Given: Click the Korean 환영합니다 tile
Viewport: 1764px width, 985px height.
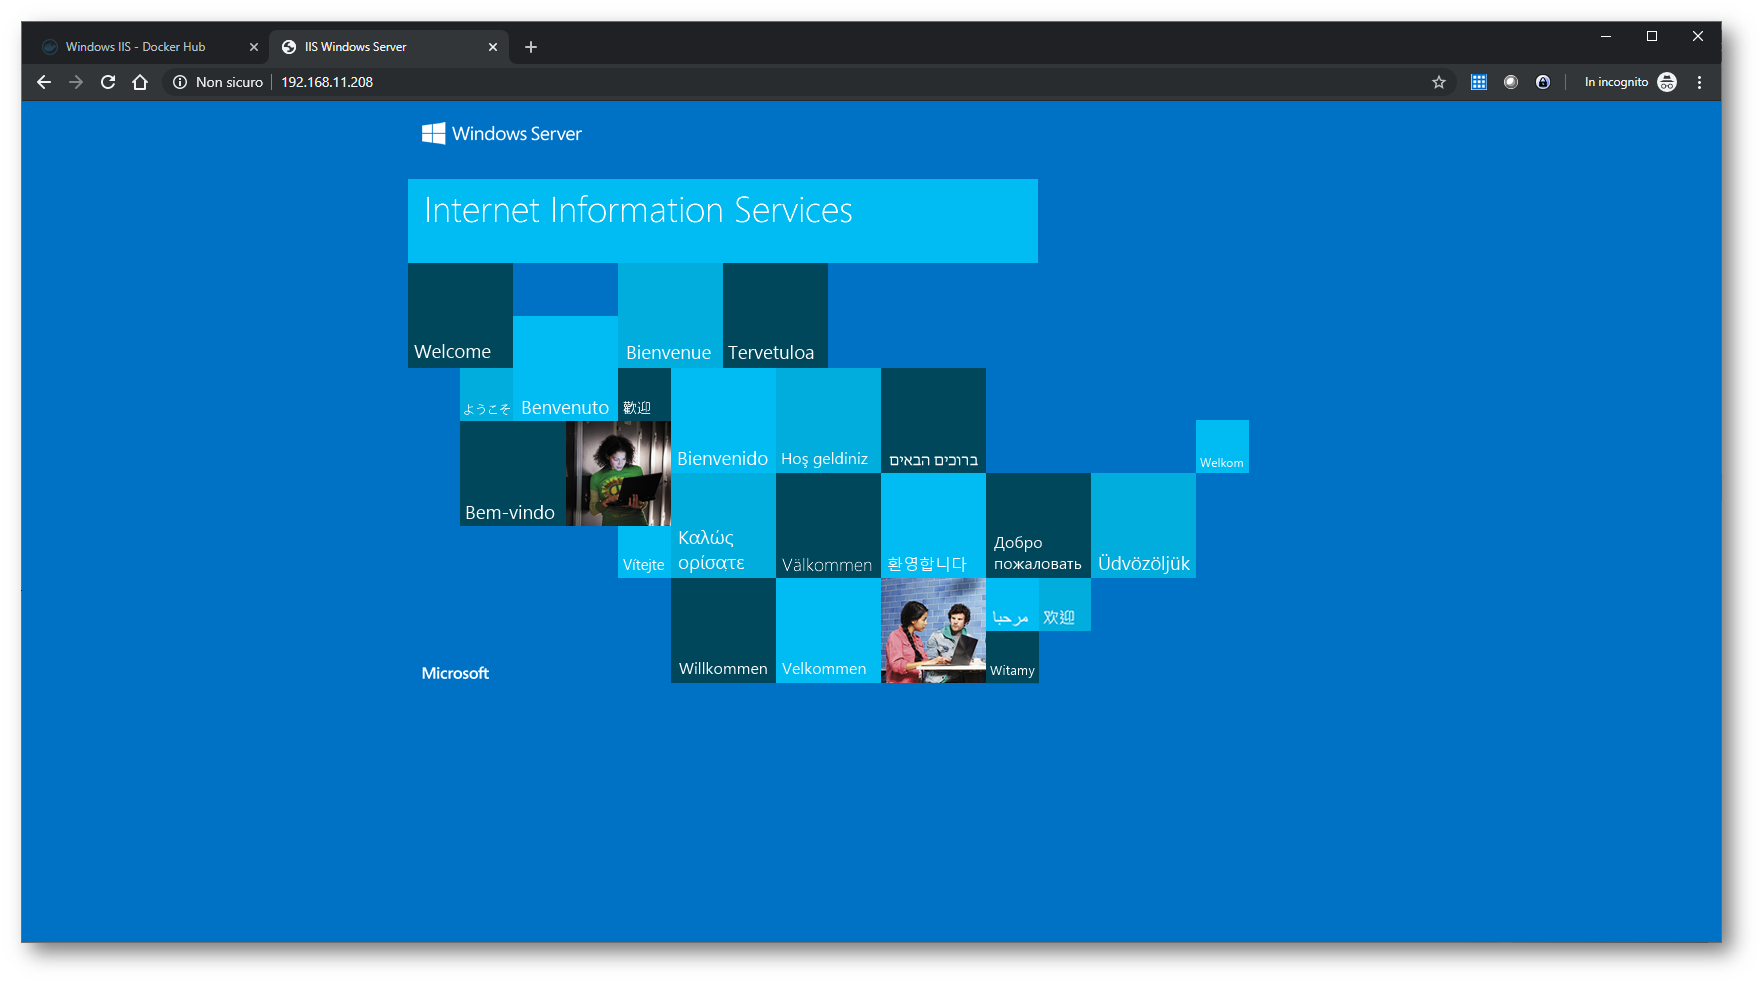Looking at the screenshot, I should tap(933, 525).
